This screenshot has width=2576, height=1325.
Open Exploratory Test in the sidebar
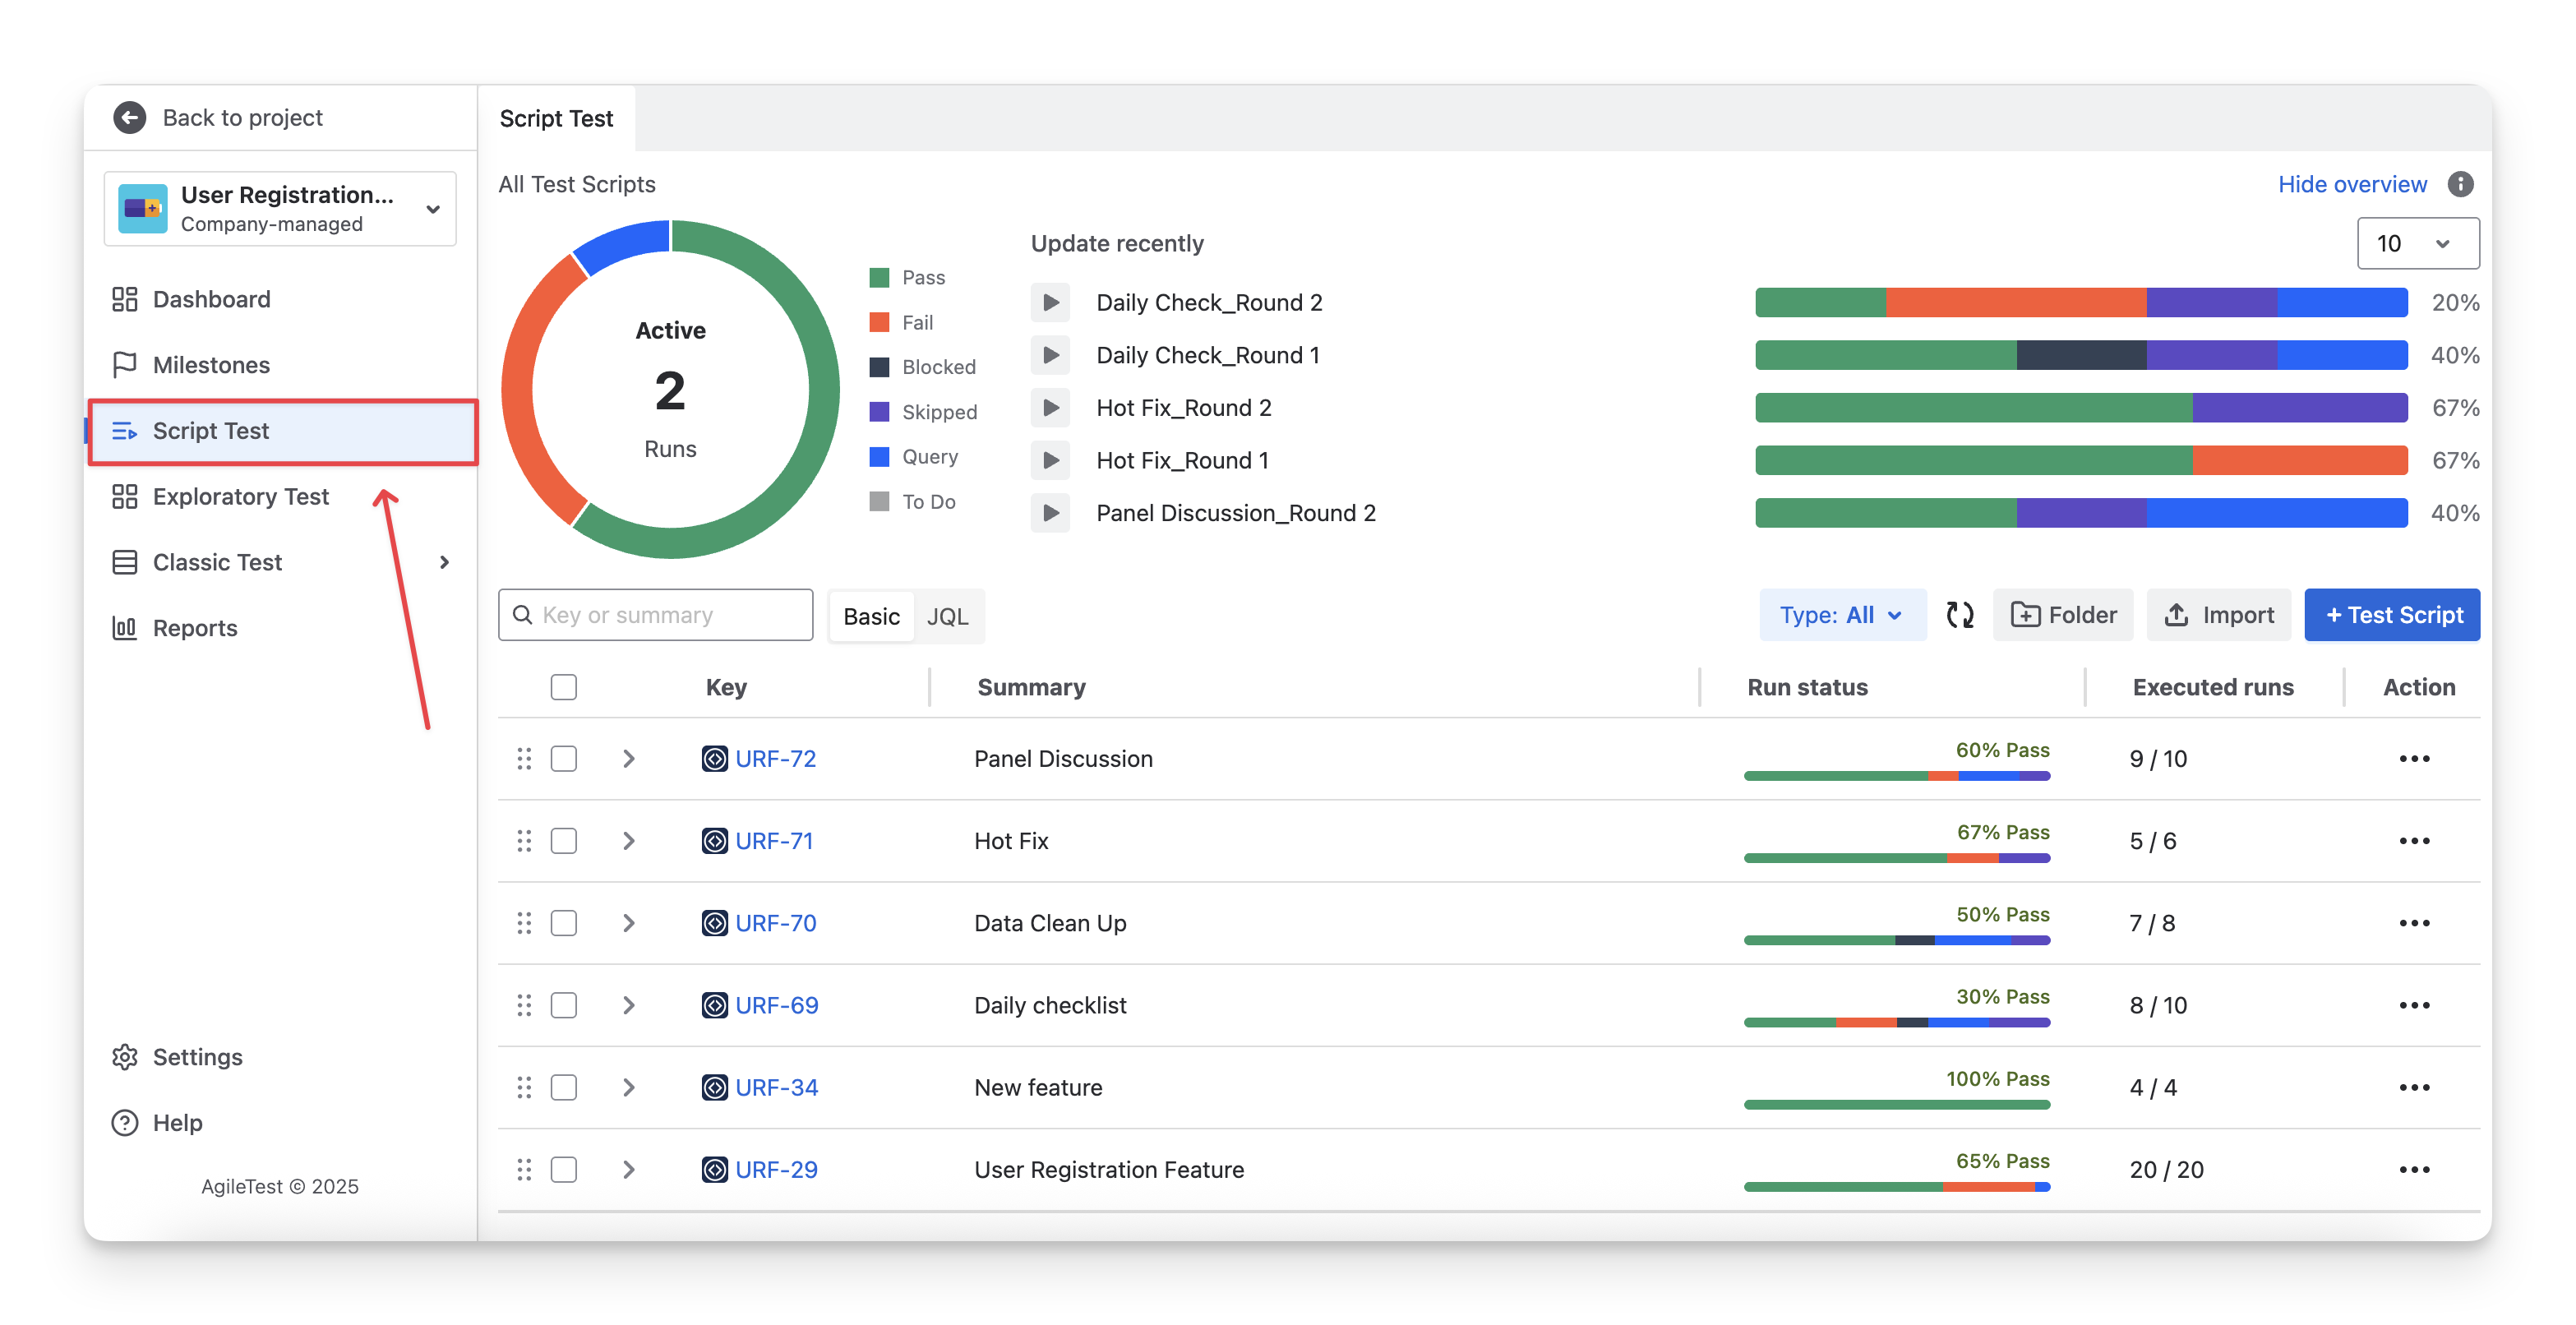coord(240,497)
